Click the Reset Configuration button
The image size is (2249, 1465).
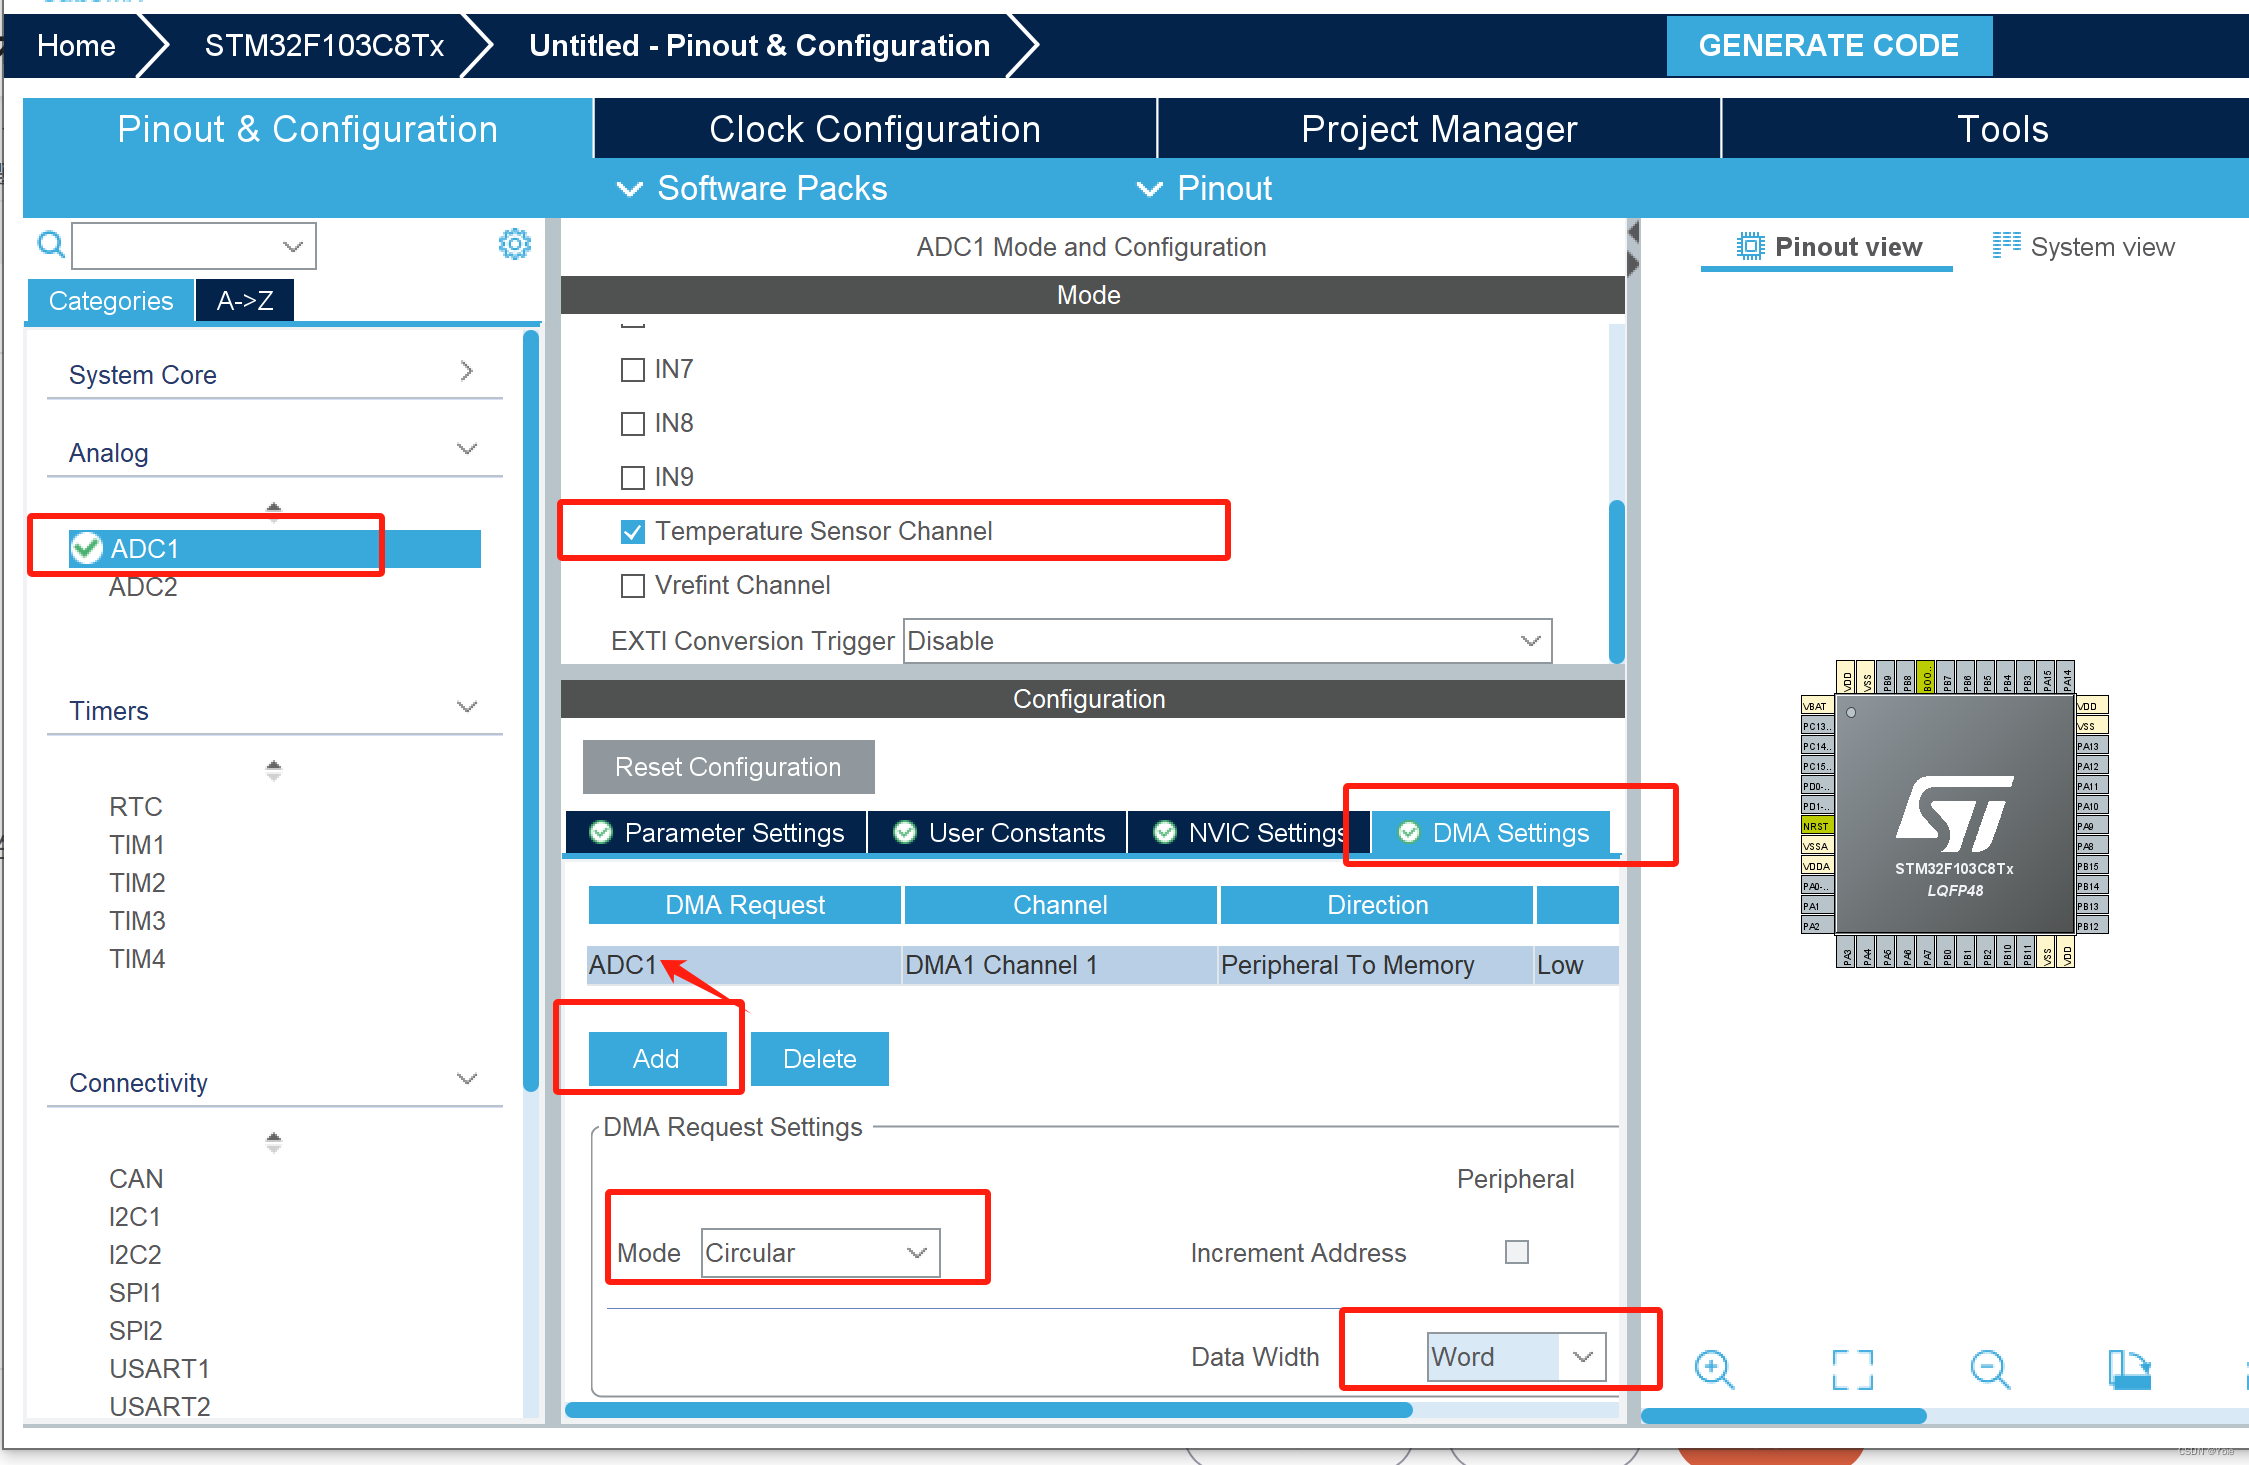click(728, 764)
